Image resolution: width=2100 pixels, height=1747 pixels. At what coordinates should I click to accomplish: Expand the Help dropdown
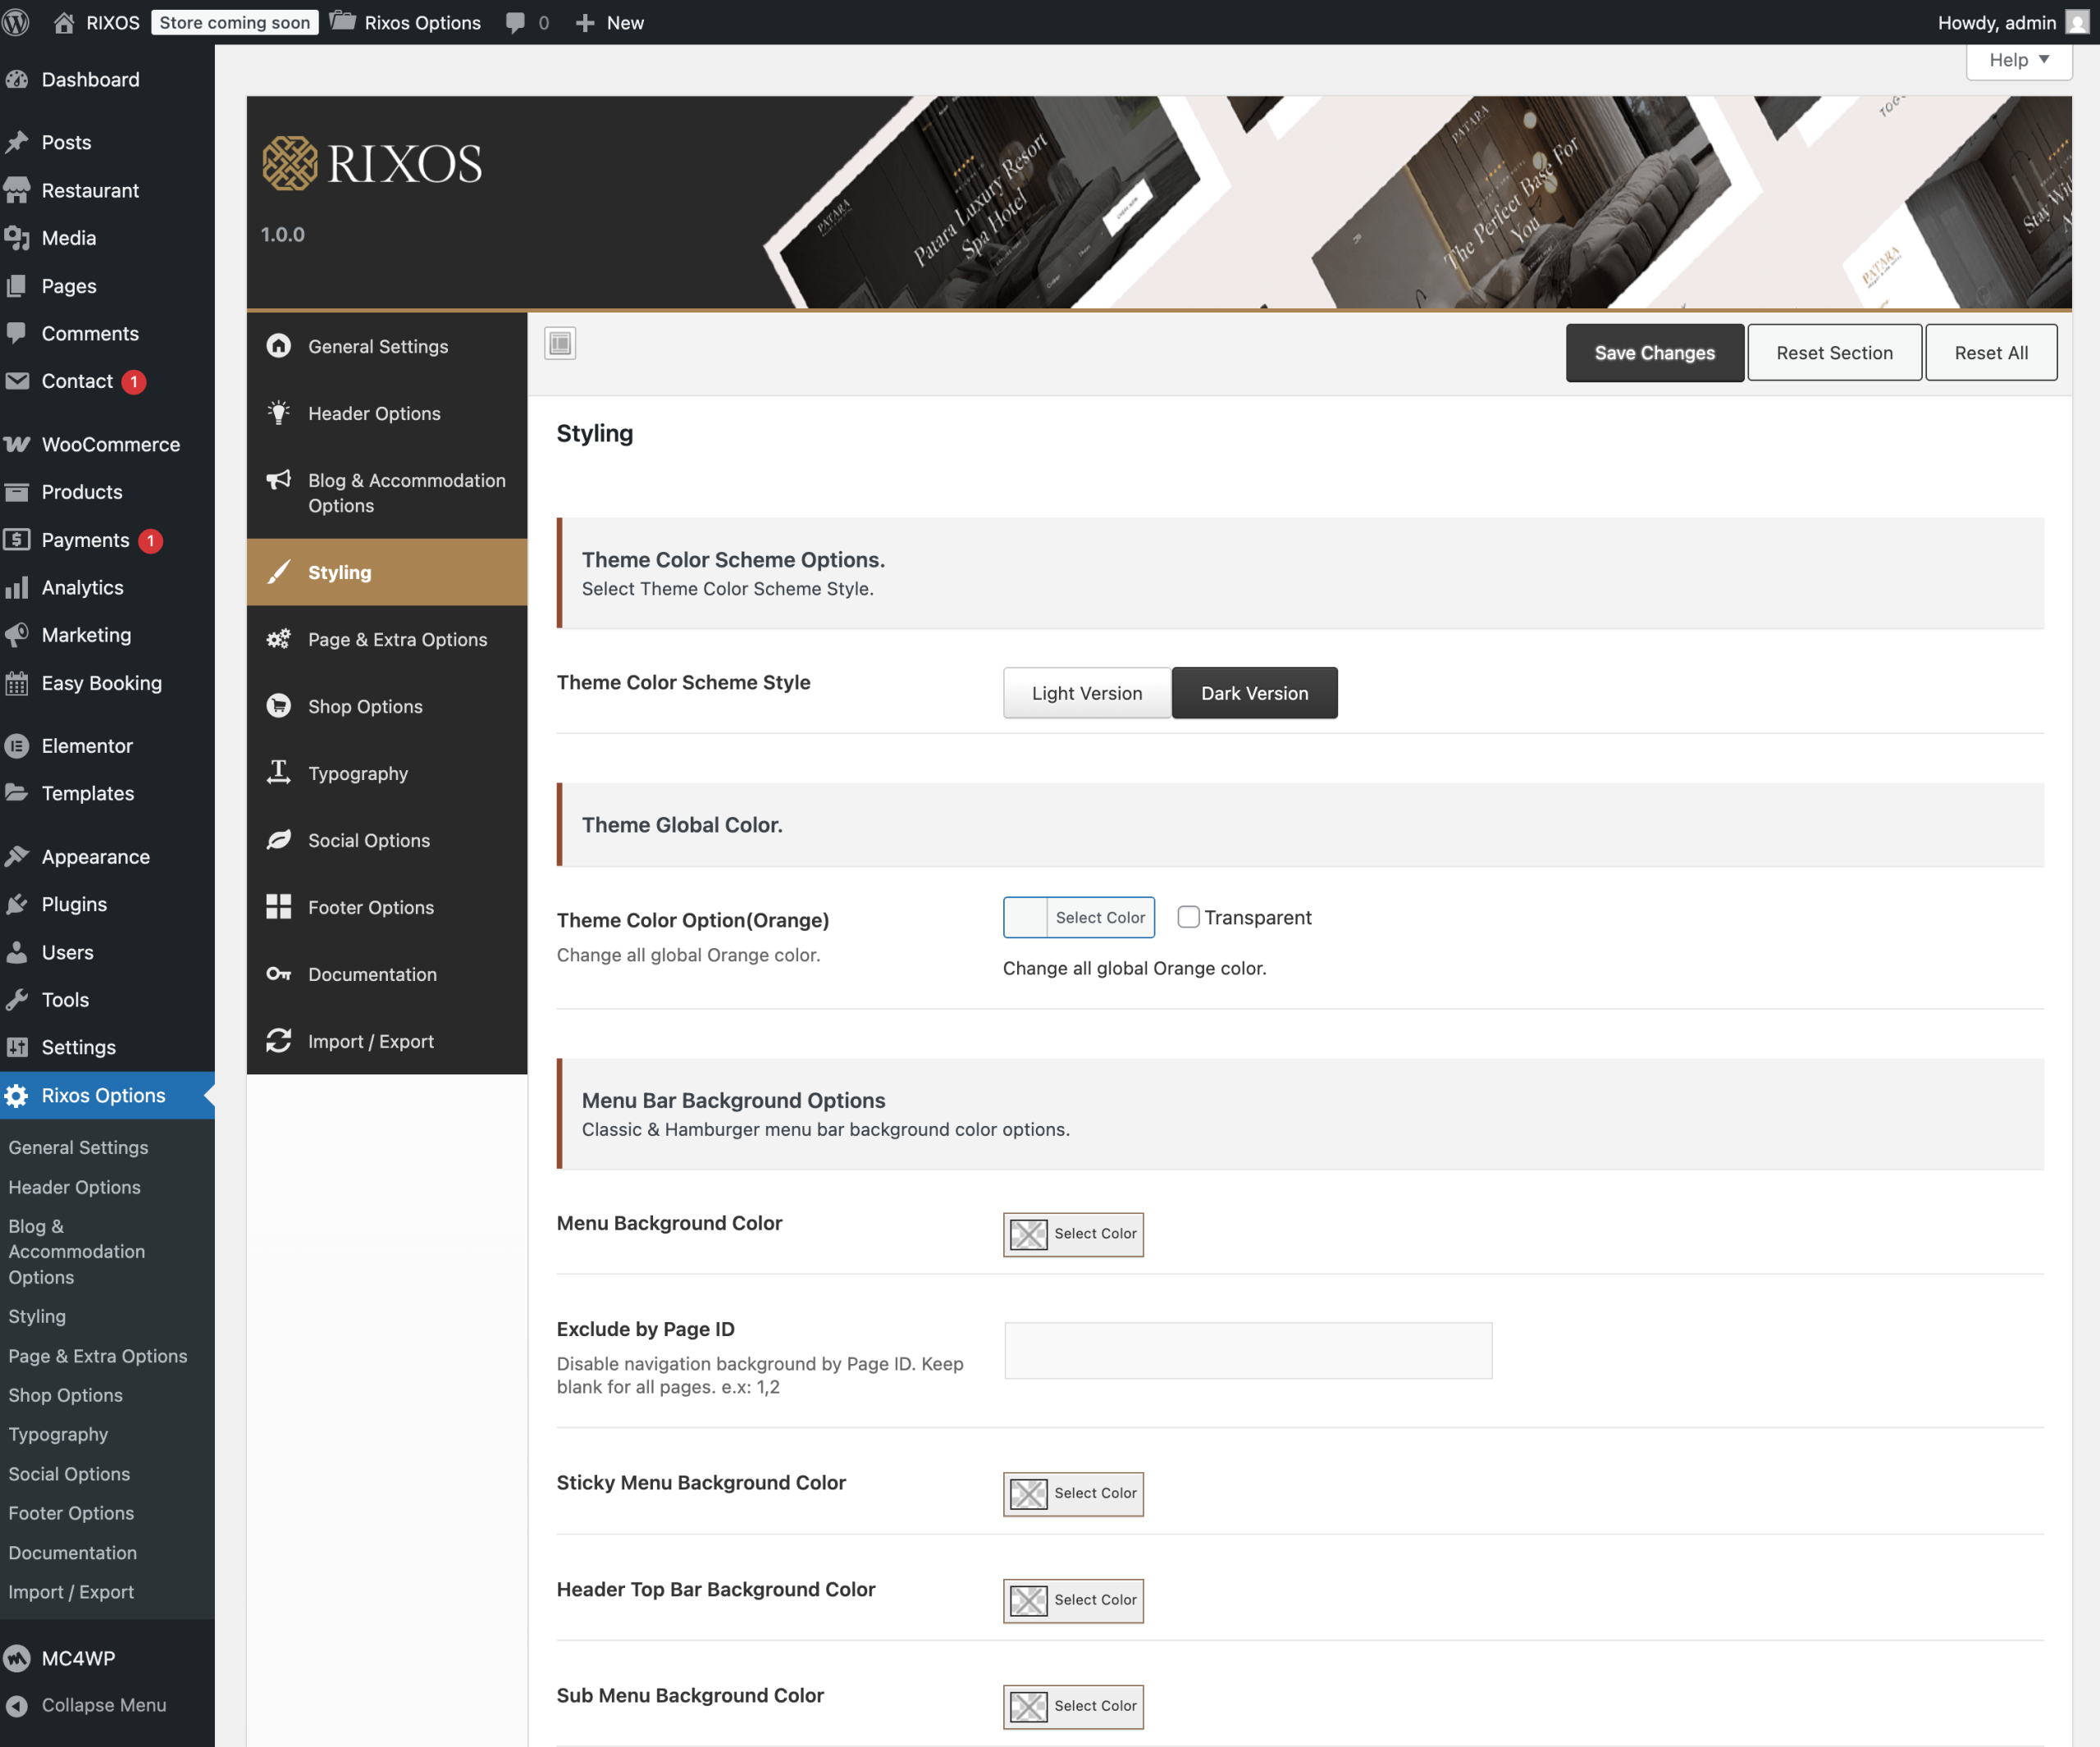click(x=2018, y=60)
